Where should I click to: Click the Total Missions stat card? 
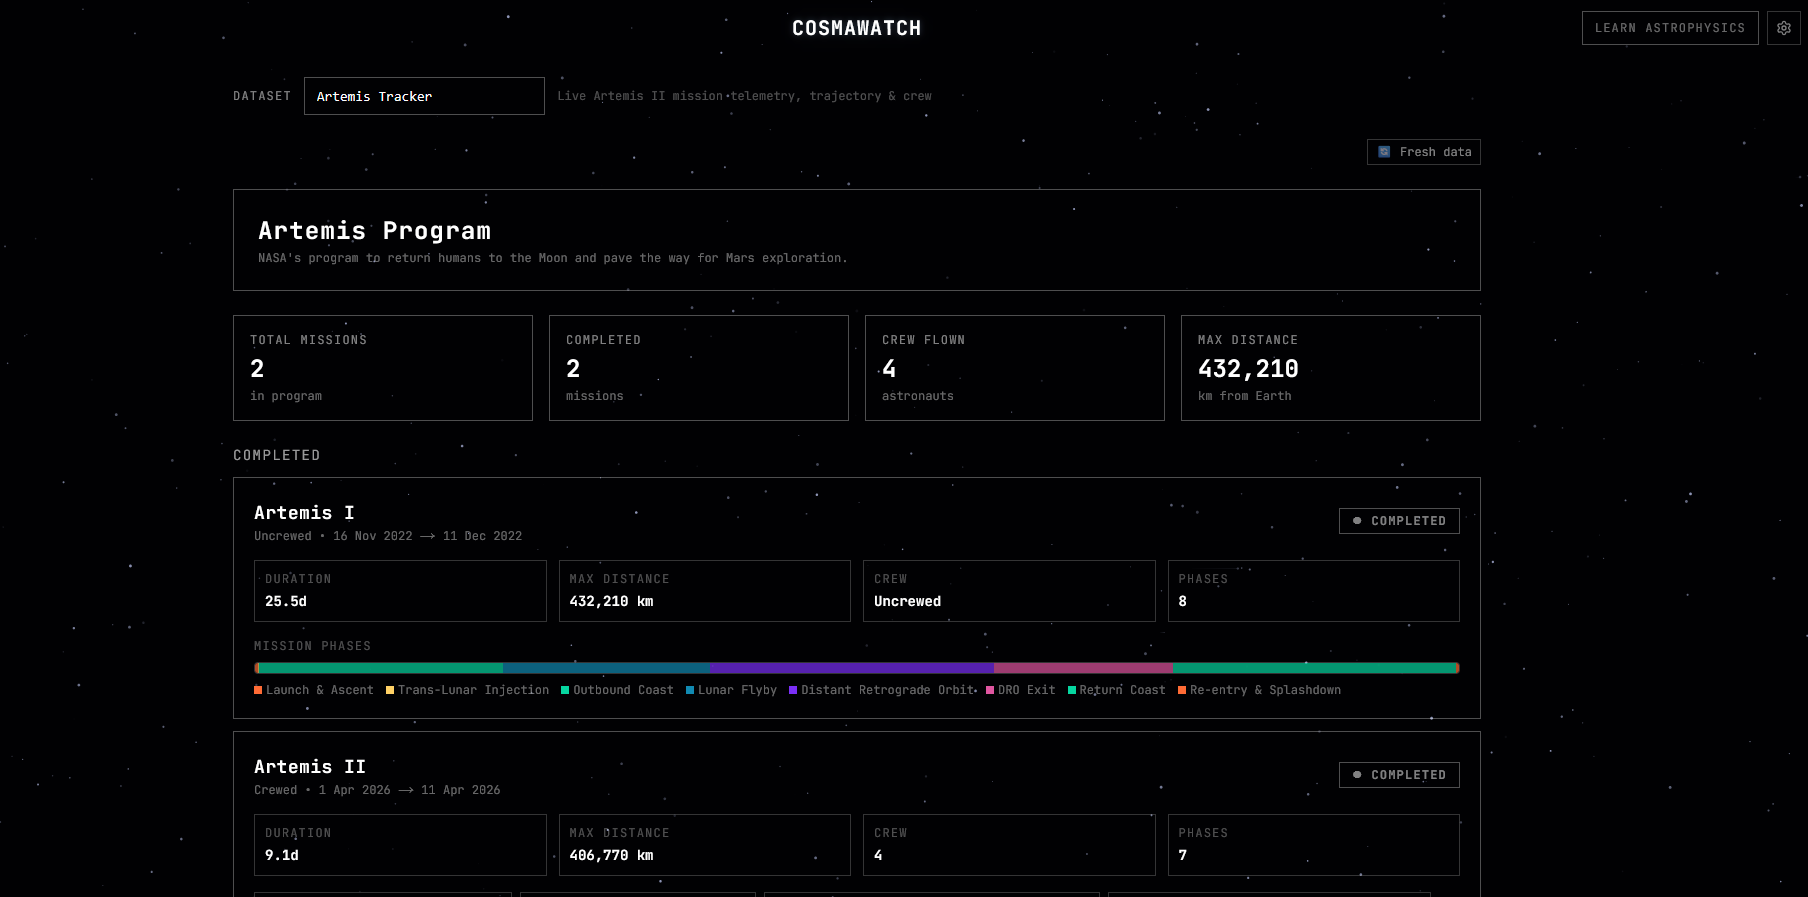click(383, 368)
